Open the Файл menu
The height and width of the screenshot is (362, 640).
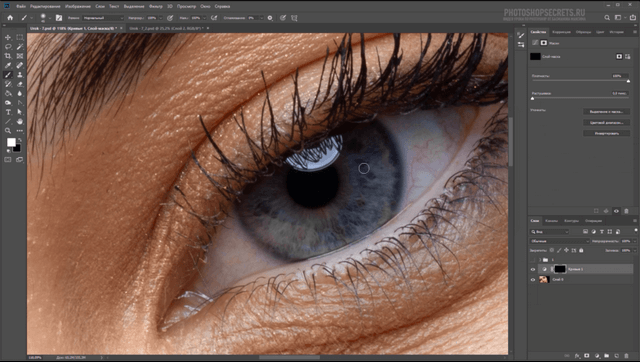21,6
